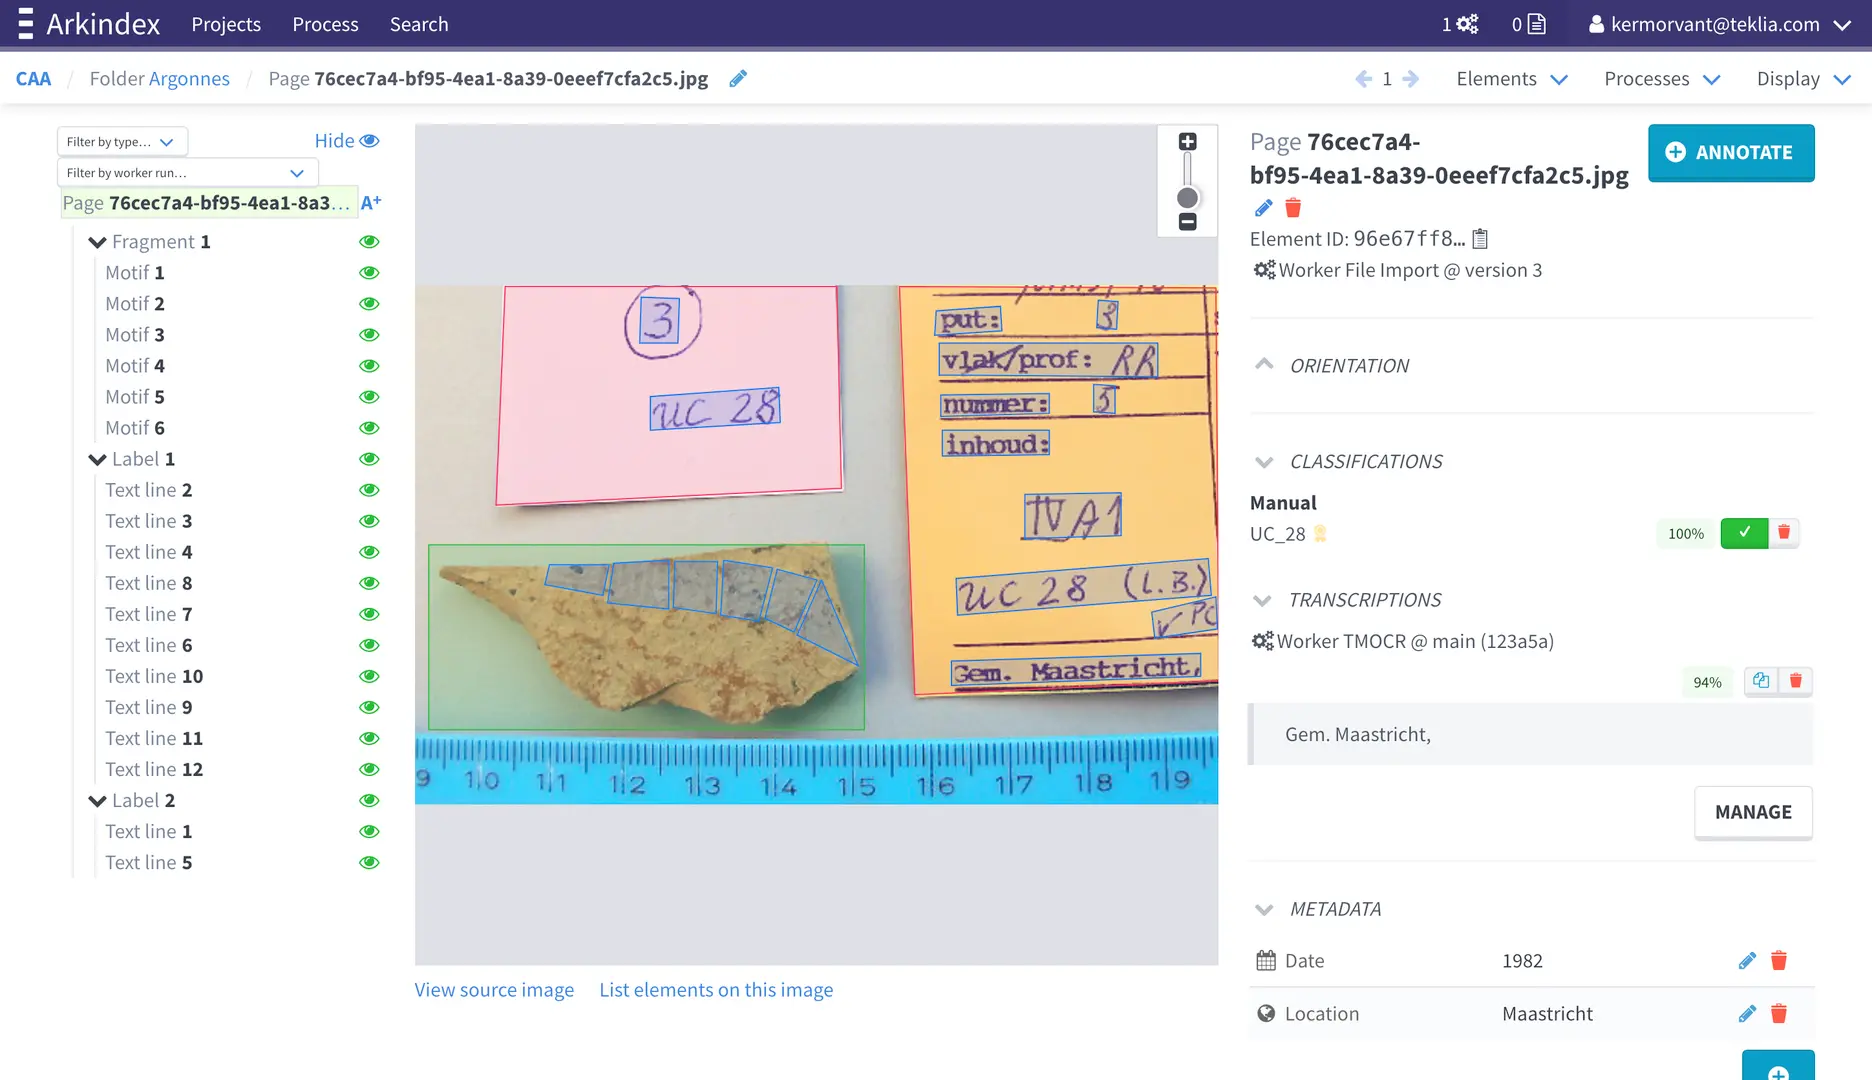Open the Process menu in top navigation

point(325,24)
